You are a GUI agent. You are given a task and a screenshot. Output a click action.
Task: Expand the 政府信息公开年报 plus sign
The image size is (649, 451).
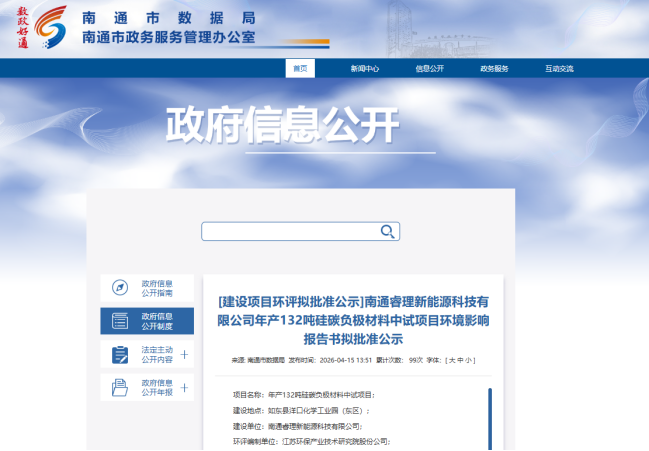point(185,388)
